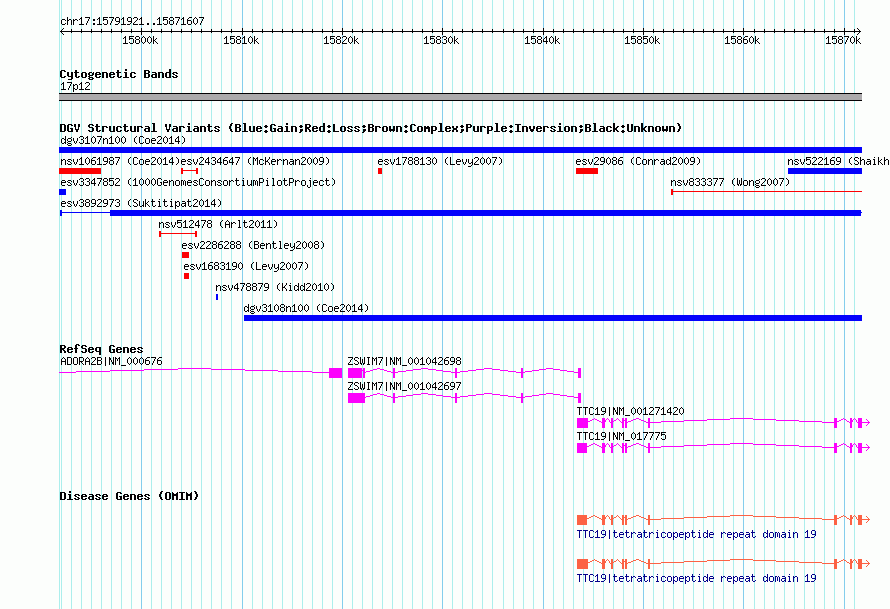Image resolution: width=890 pixels, height=609 pixels.
Task: Click dgv3108n100 (Coe2014) label
Action: point(307,308)
